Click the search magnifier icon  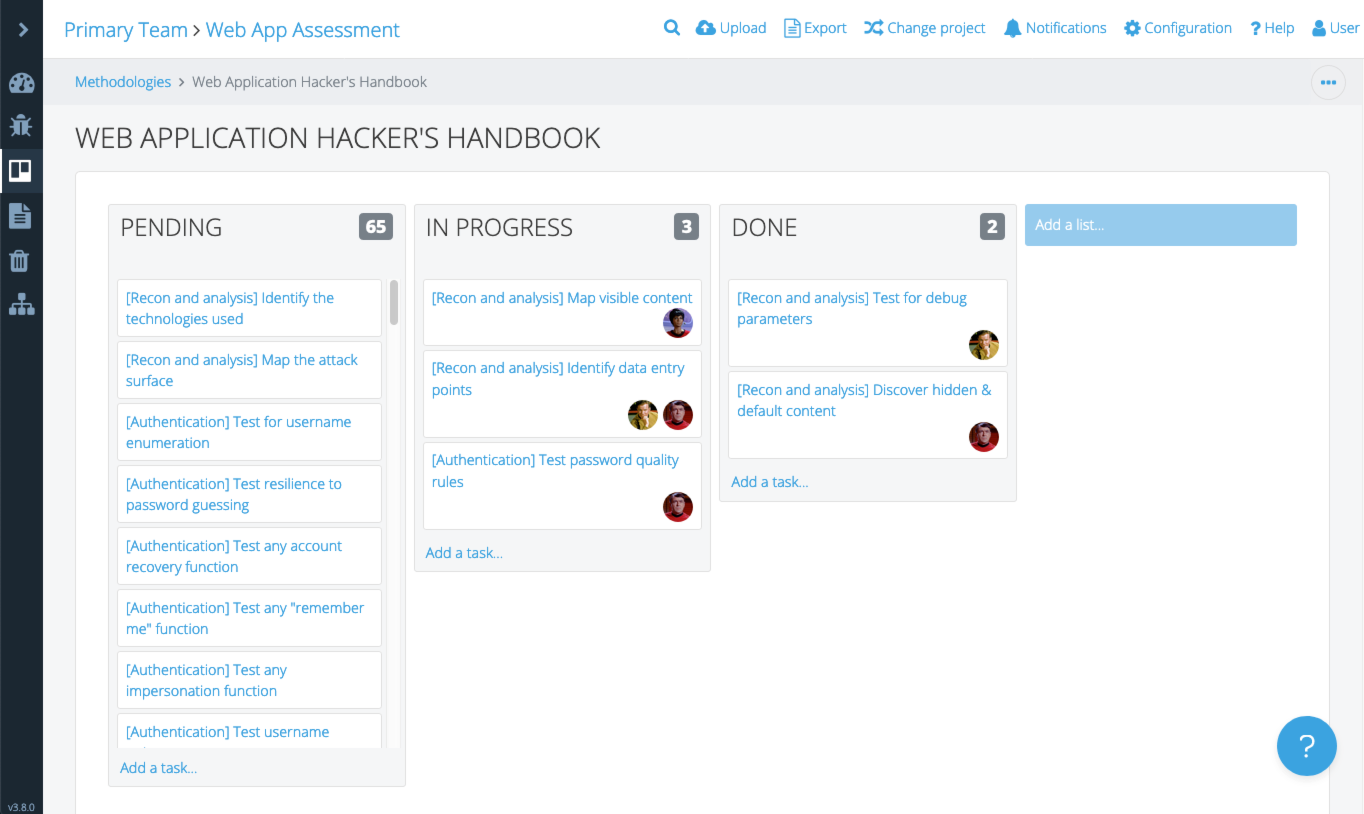672,28
